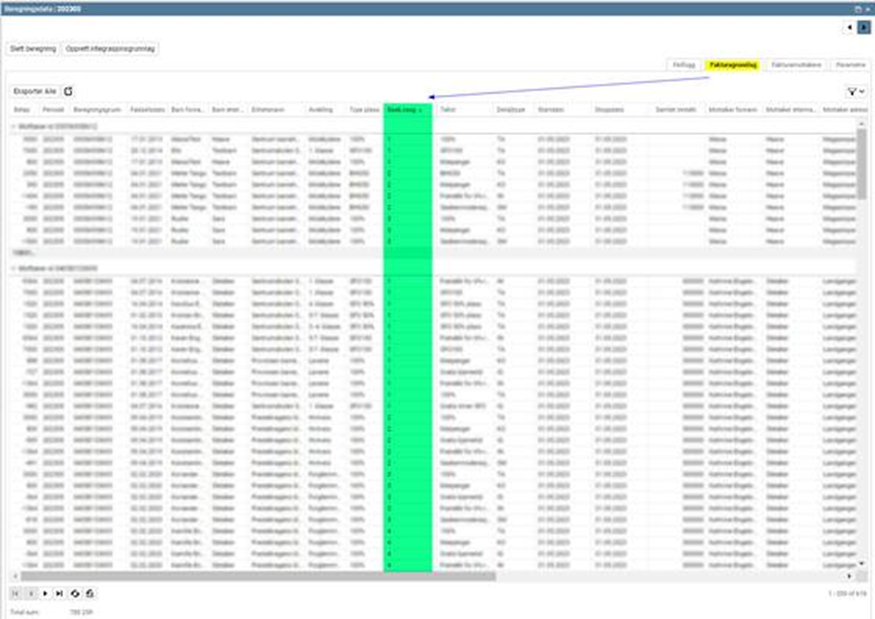Switch to the Fakturagrunnlag tab

point(734,64)
